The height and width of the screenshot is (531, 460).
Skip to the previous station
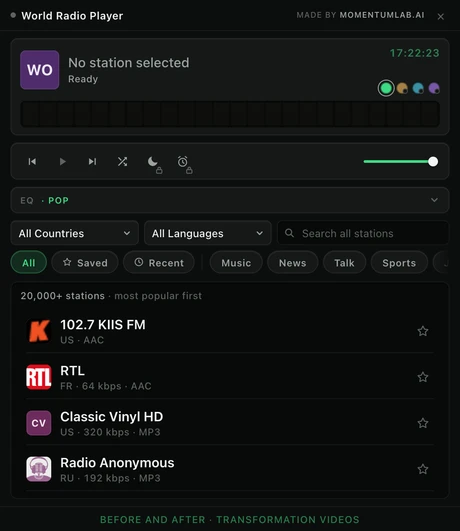[32, 162]
